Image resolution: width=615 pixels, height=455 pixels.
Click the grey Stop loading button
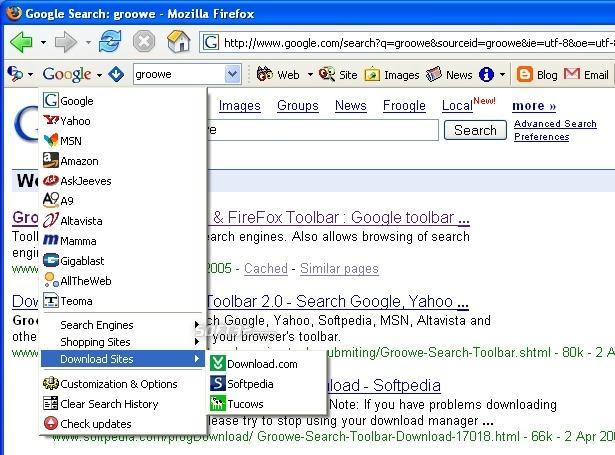tap(144, 41)
